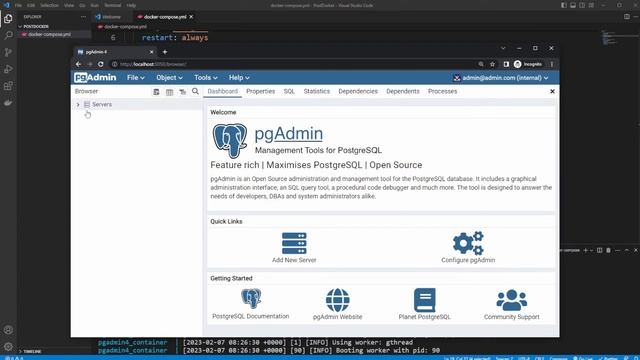Switch to the Dashboard tab

coord(222,91)
